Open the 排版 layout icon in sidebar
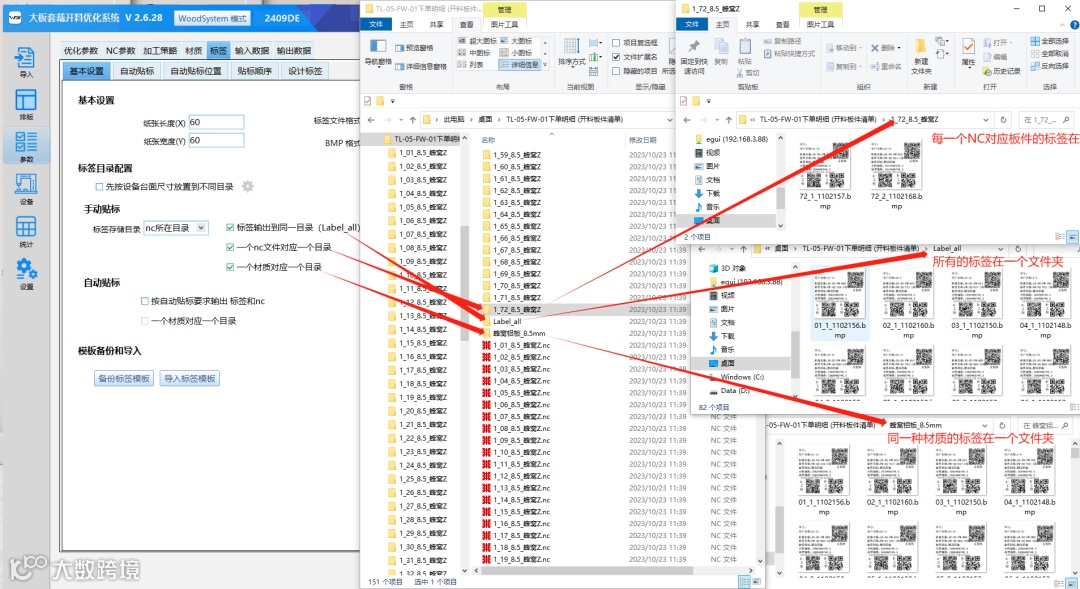 (x=25, y=101)
